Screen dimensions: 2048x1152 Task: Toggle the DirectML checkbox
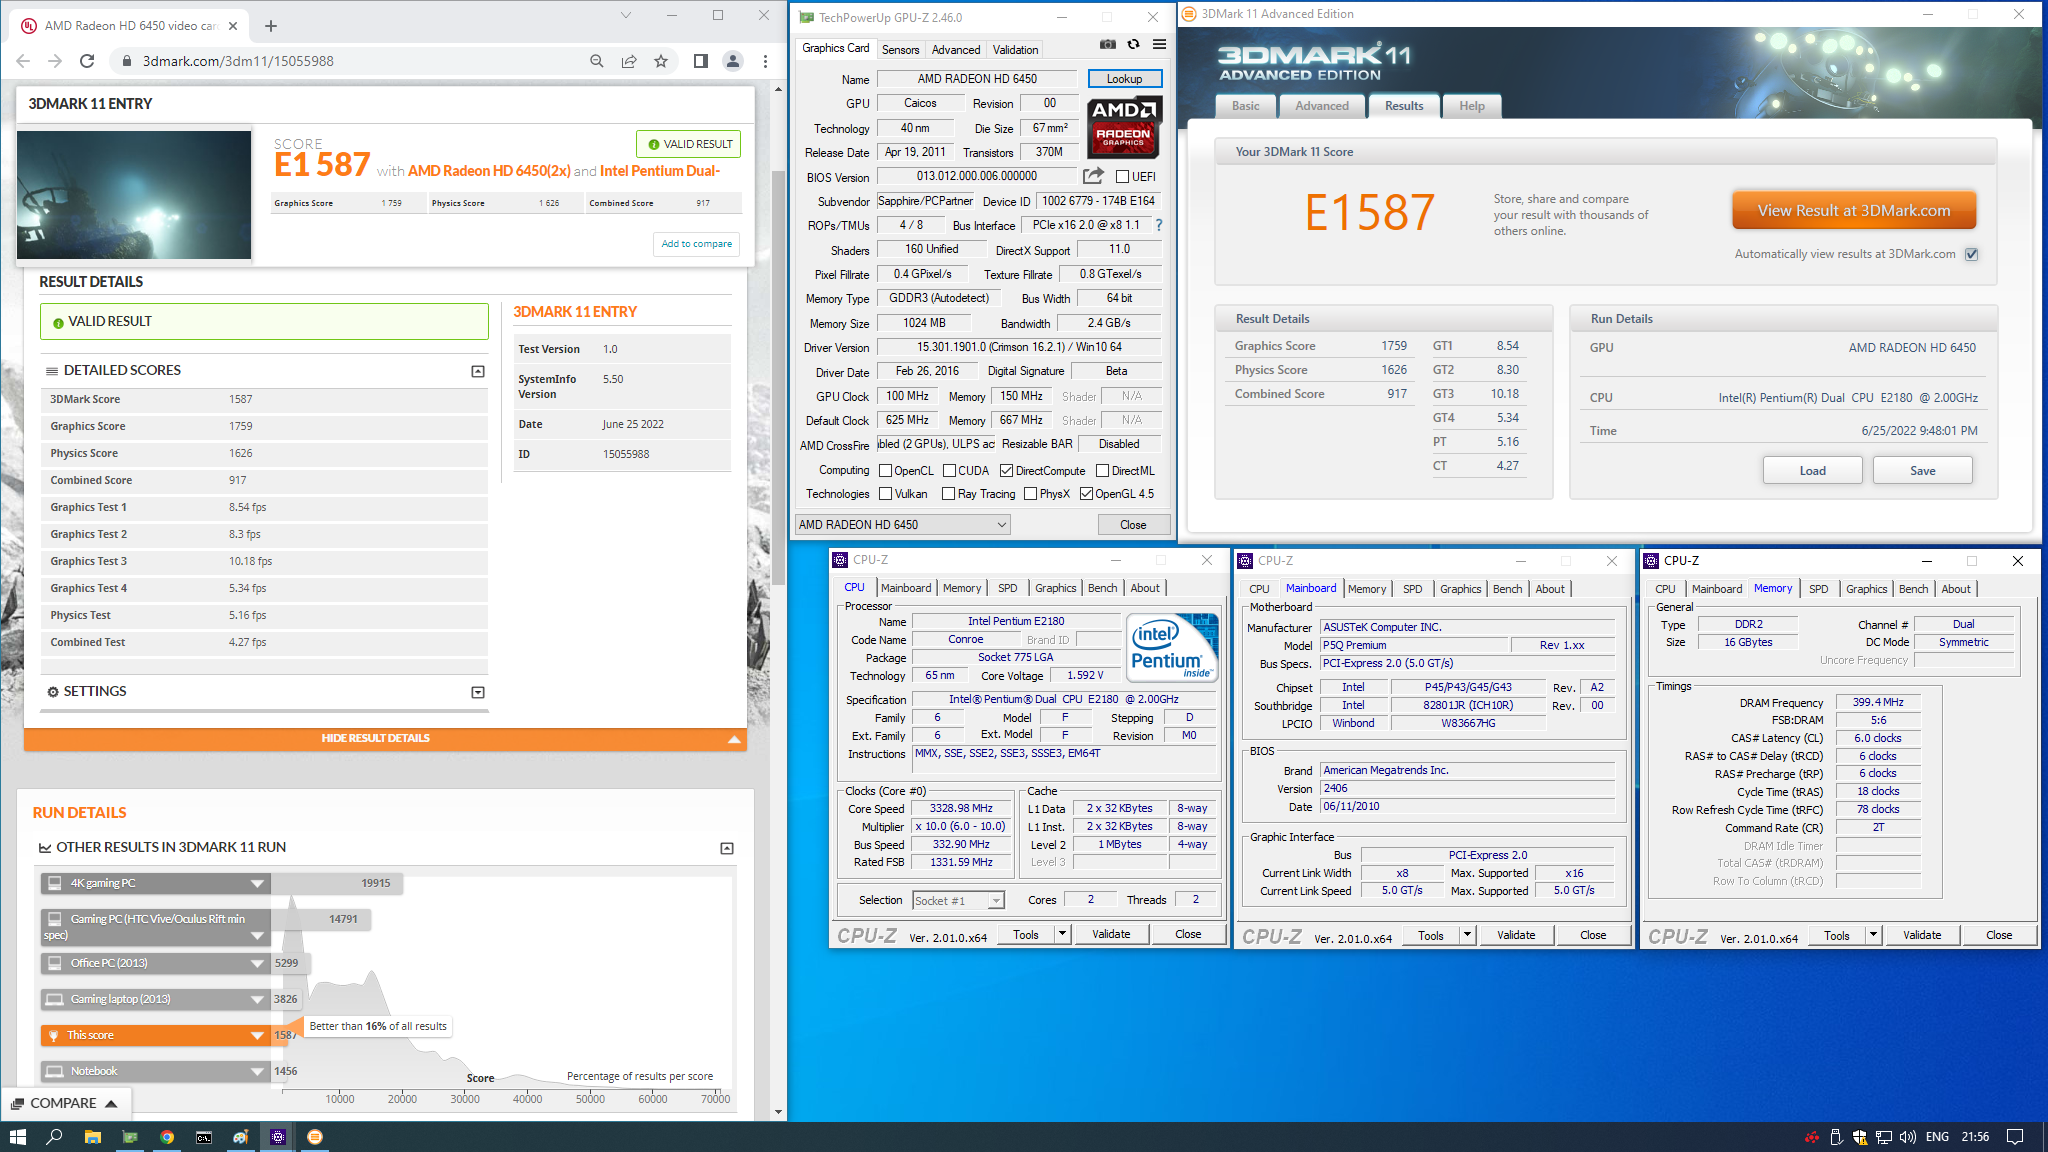[x=1103, y=471]
